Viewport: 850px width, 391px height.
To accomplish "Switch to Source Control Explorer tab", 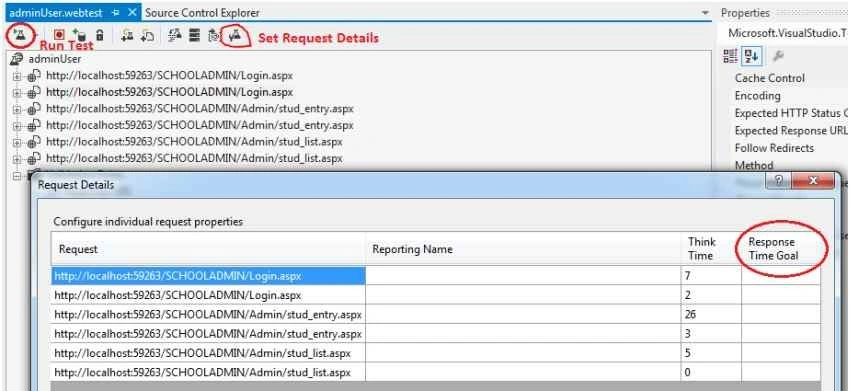I will pyautogui.click(x=202, y=12).
